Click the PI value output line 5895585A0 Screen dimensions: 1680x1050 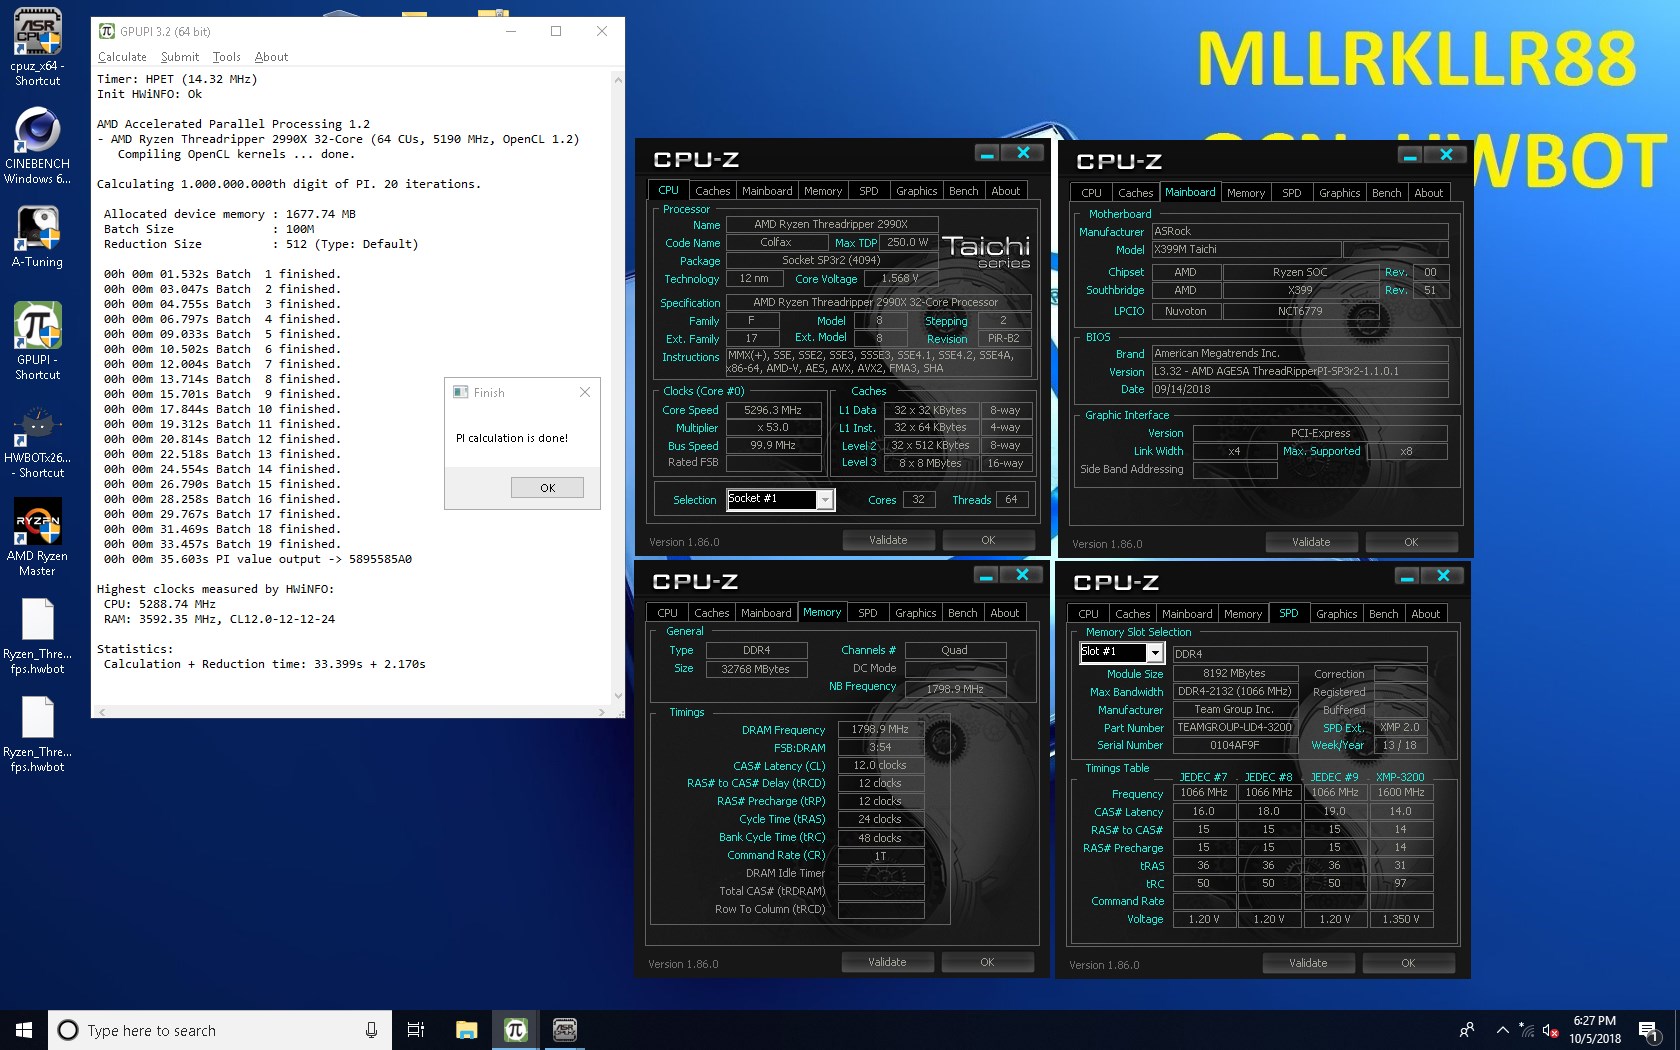click(257, 559)
